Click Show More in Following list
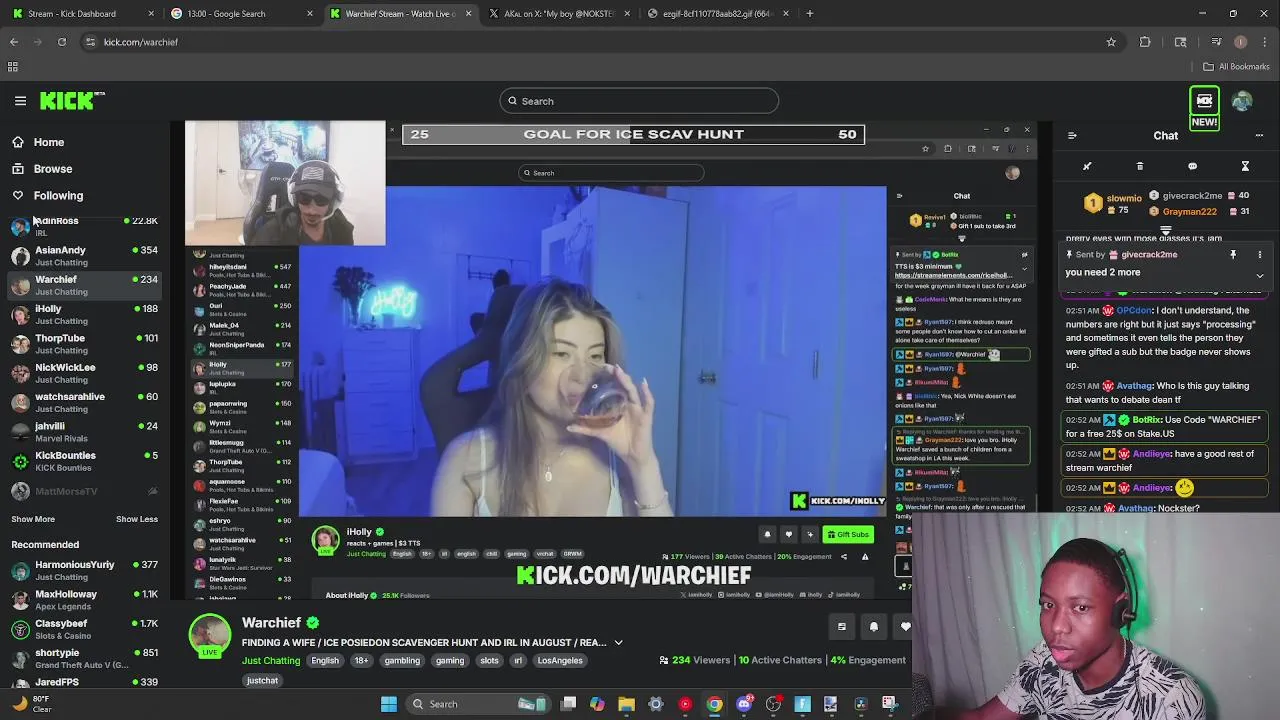 pos(33,519)
